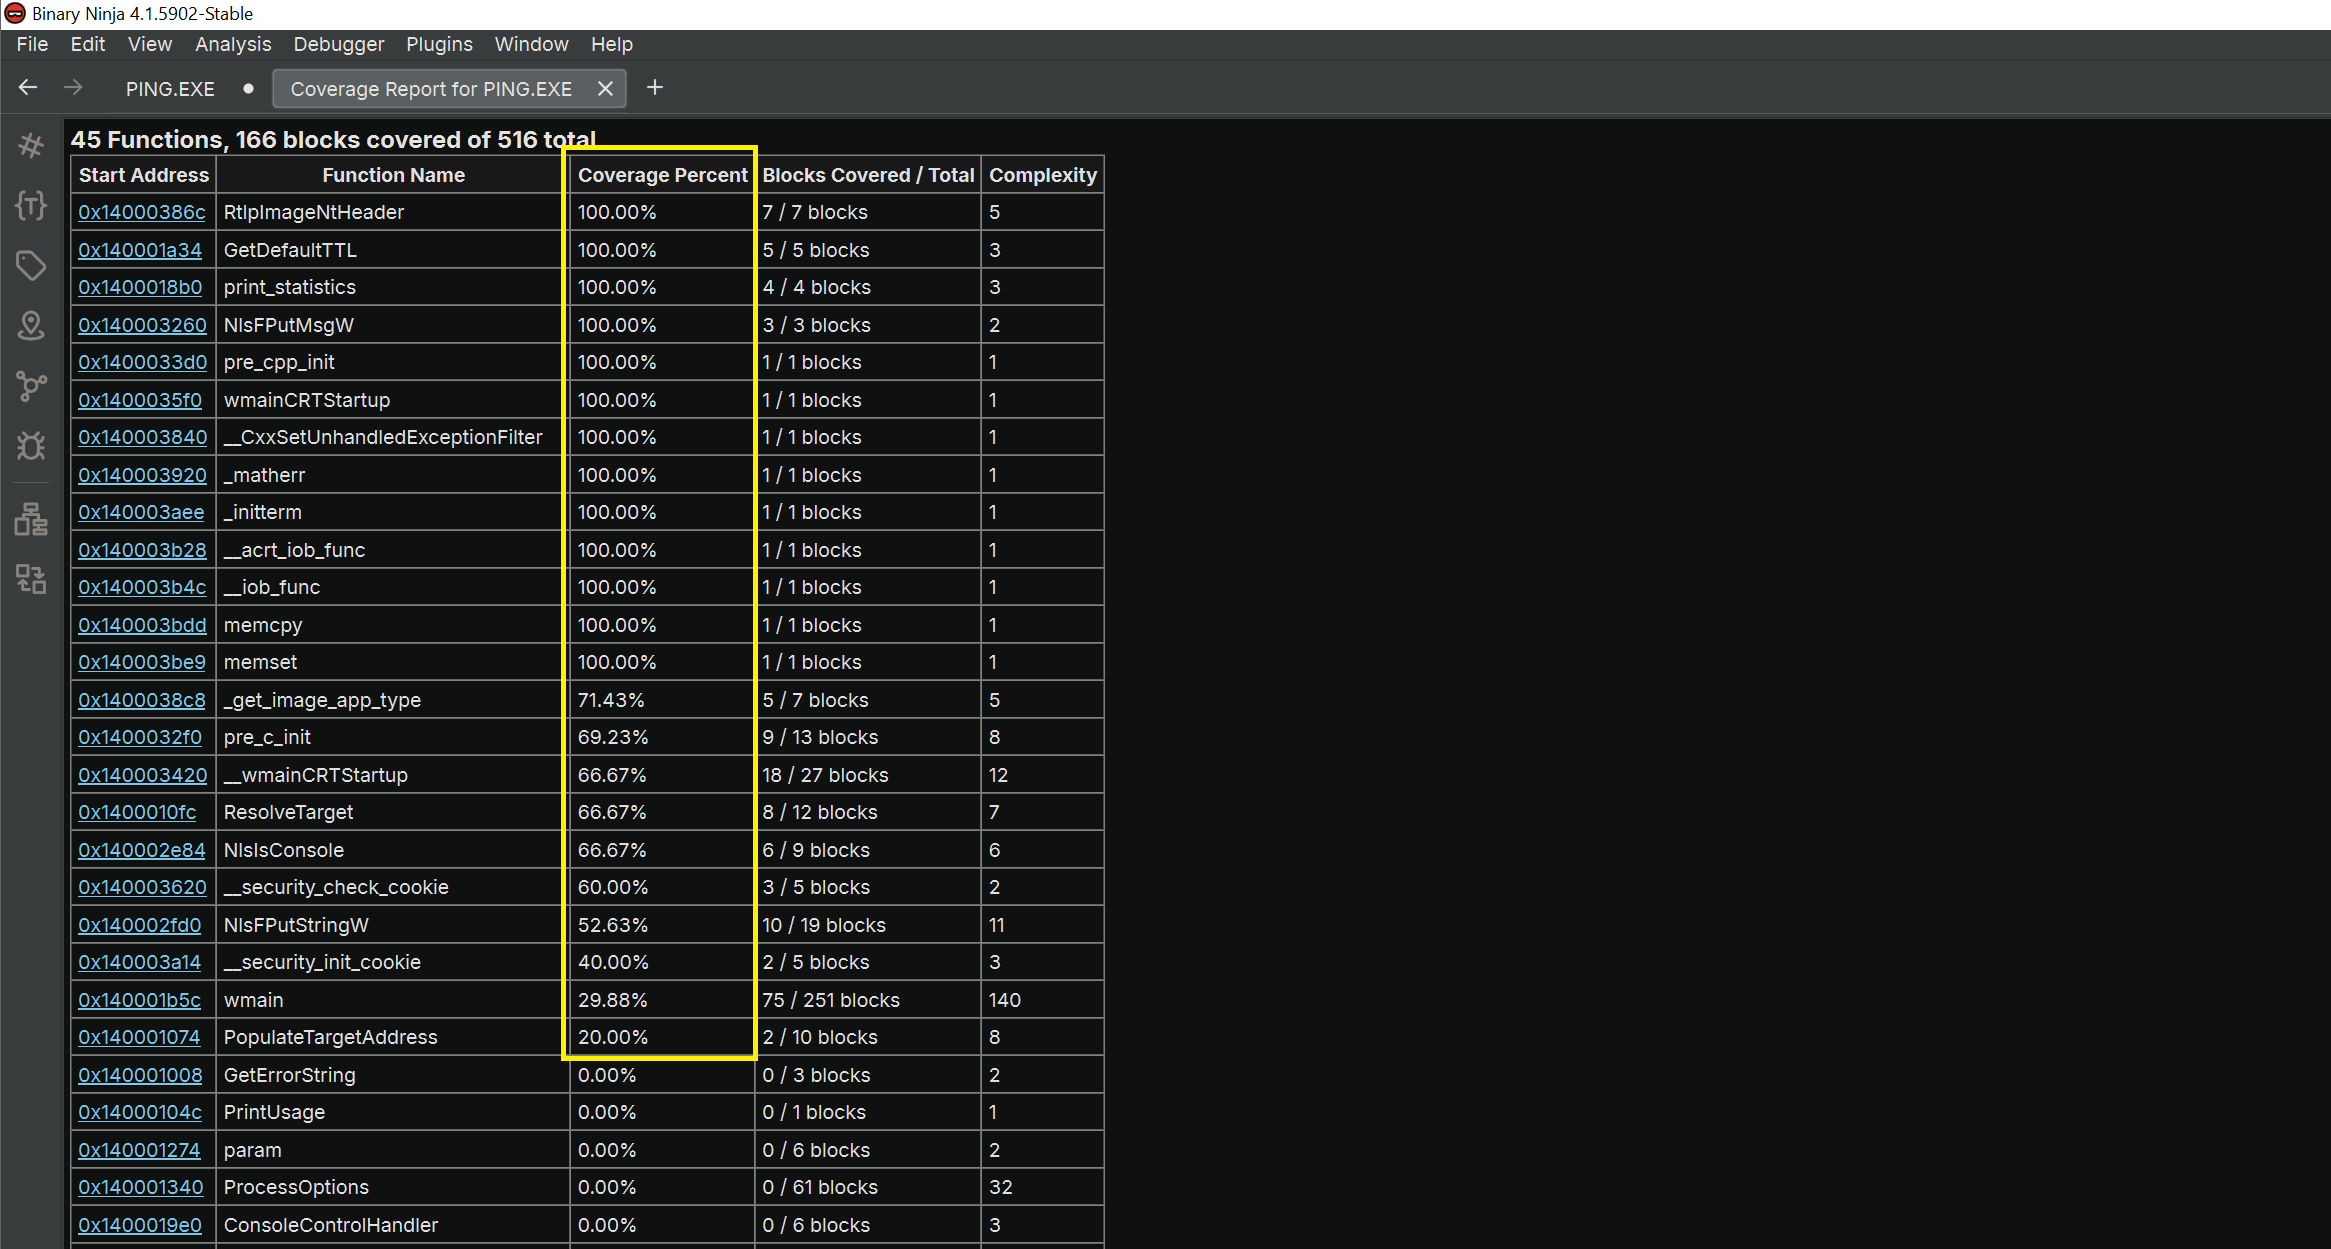This screenshot has width=2331, height=1249.
Task: Open the Debugger menu
Action: click(338, 44)
